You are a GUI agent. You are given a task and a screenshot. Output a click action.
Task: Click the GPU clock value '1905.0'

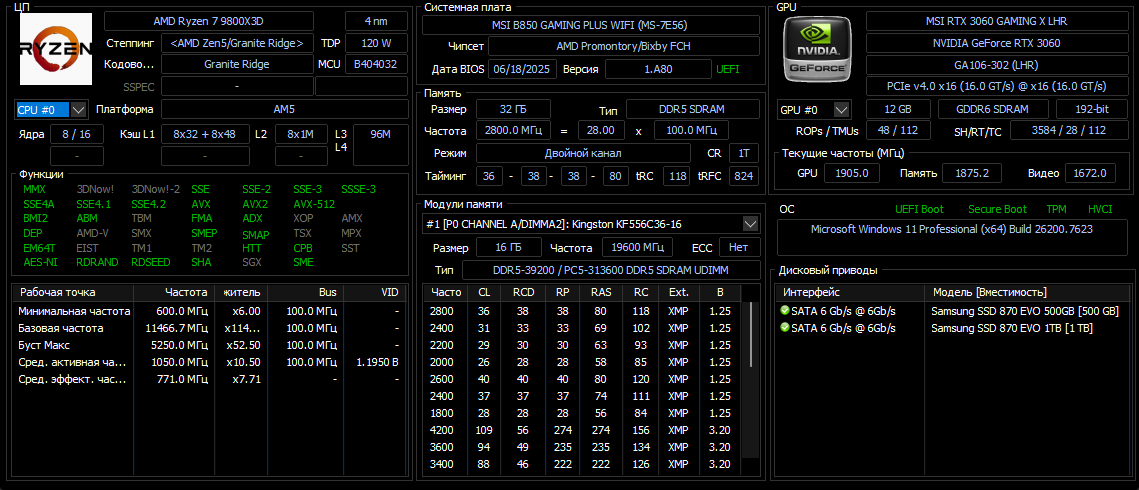pyautogui.click(x=853, y=173)
